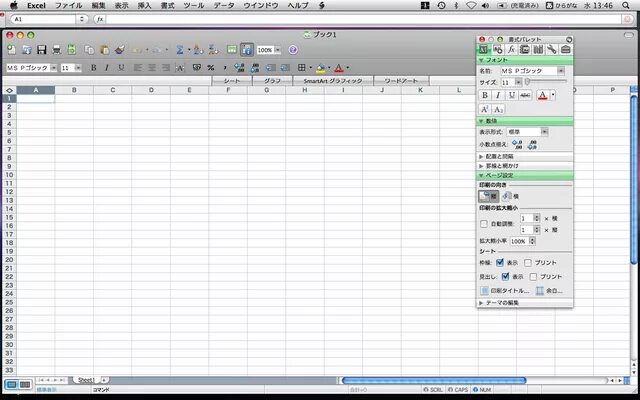Screen dimensions: 640x400
Task: Click the Save floppy disk icon
Action: (42, 50)
